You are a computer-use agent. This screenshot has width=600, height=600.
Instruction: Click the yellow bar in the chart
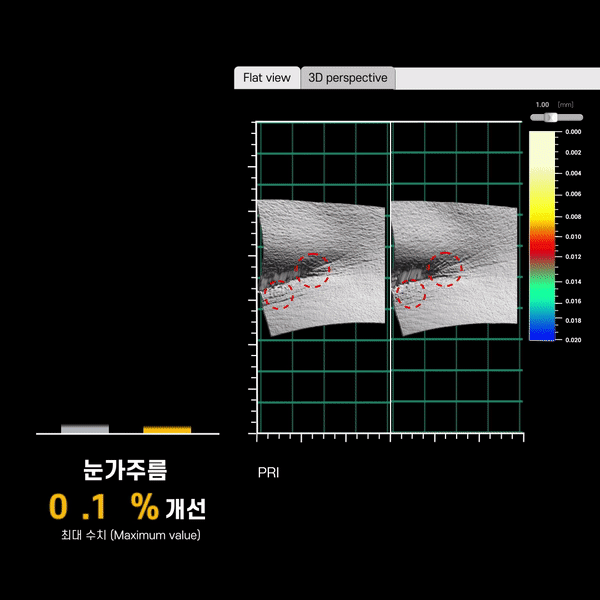tap(167, 430)
